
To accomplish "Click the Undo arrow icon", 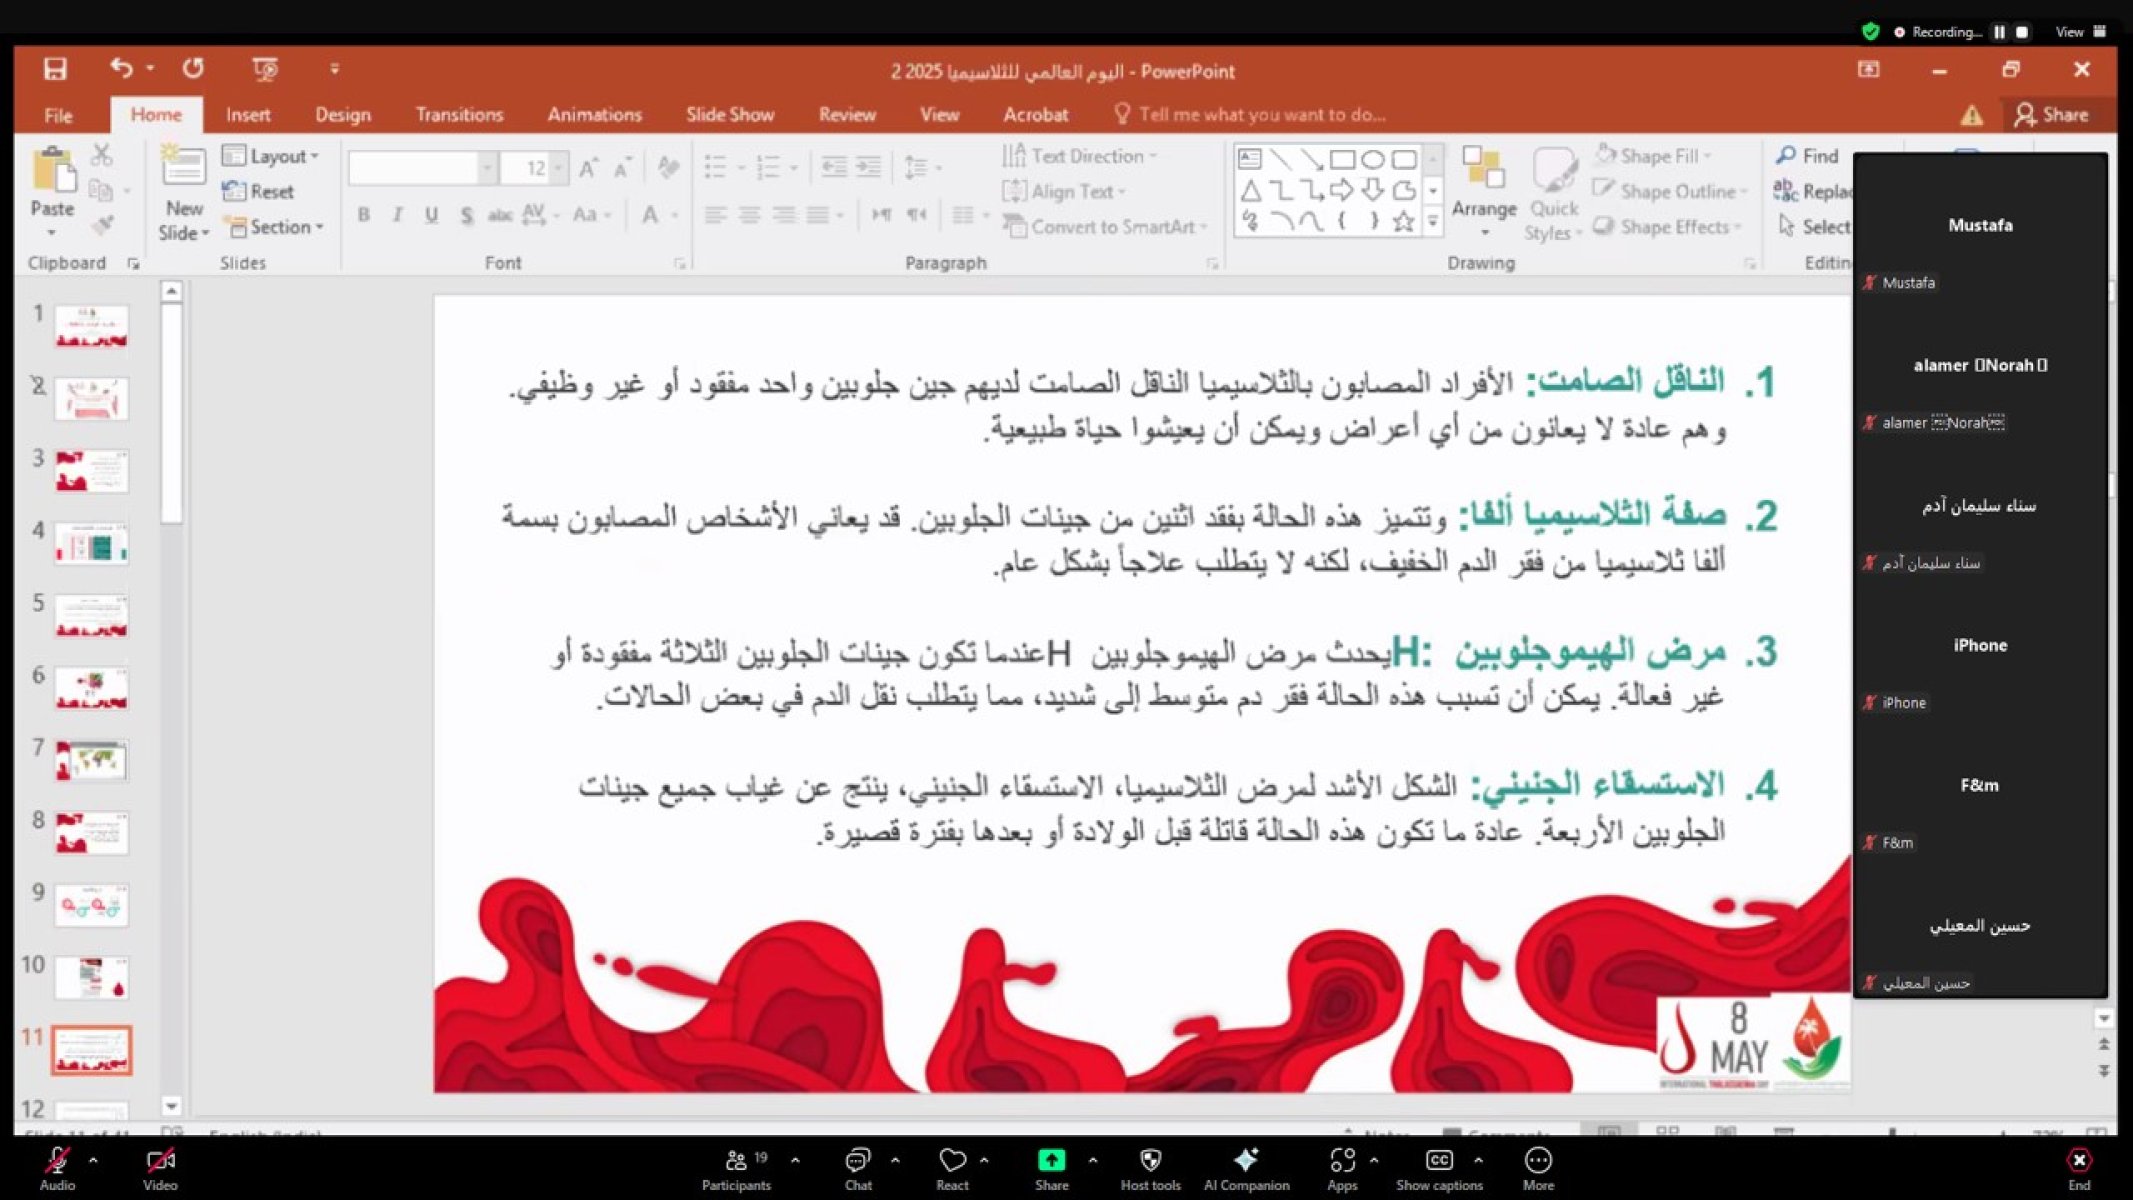I will pyautogui.click(x=121, y=68).
